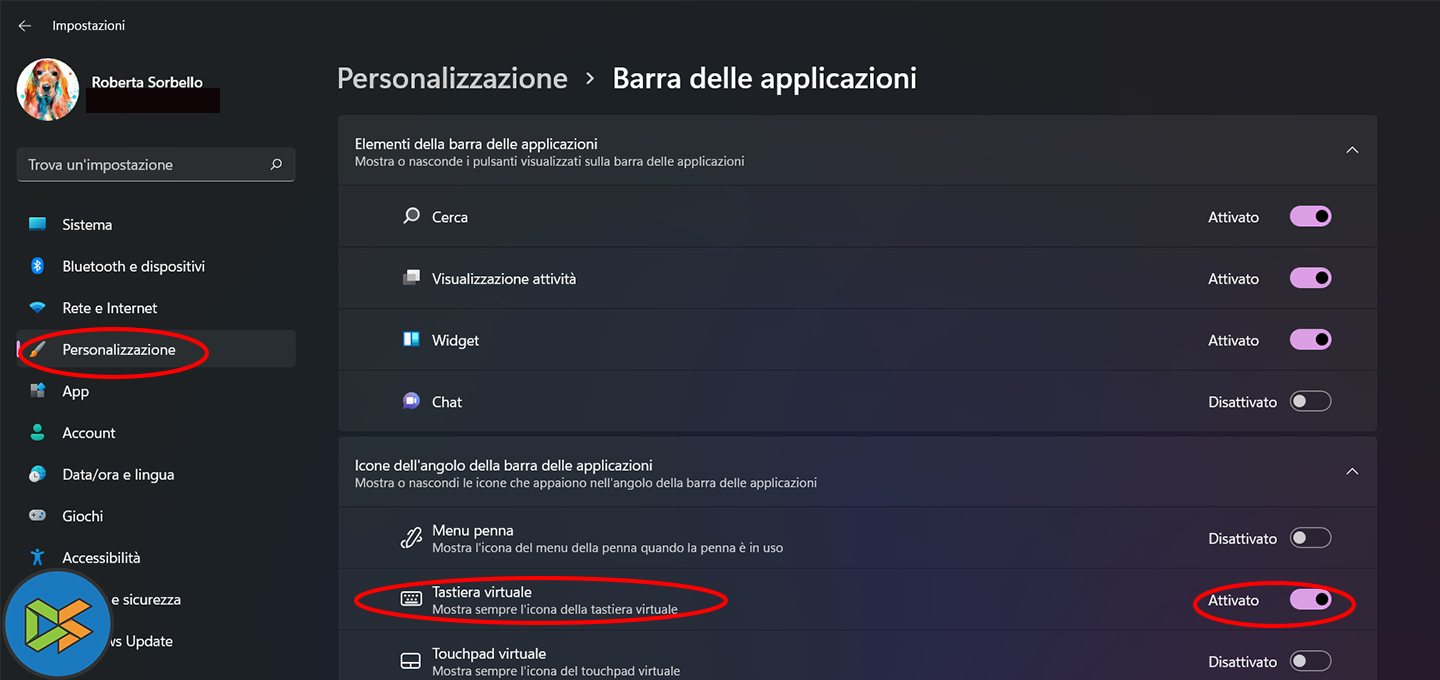1440x680 pixels.
Task: Open the Accessibilità settings page
Action: click(101, 558)
